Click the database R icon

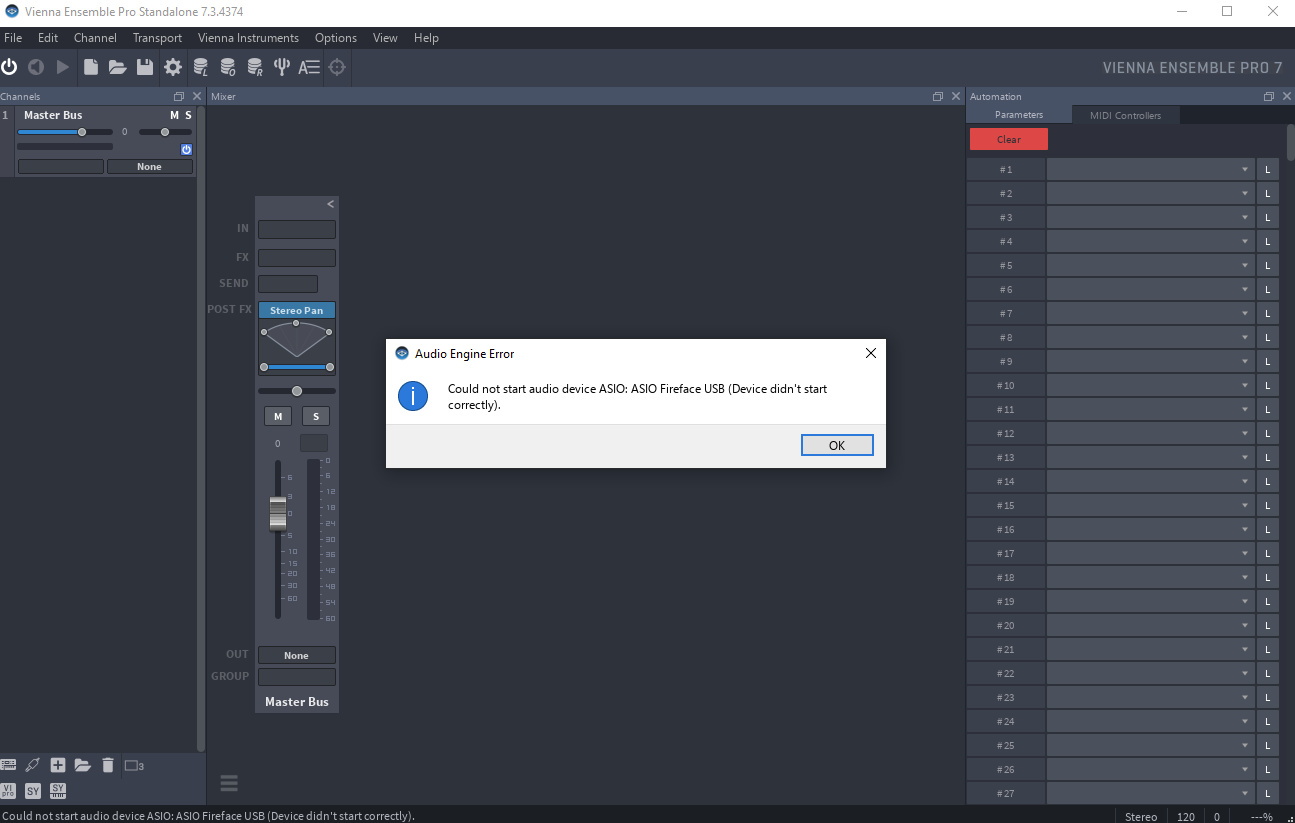coord(255,67)
